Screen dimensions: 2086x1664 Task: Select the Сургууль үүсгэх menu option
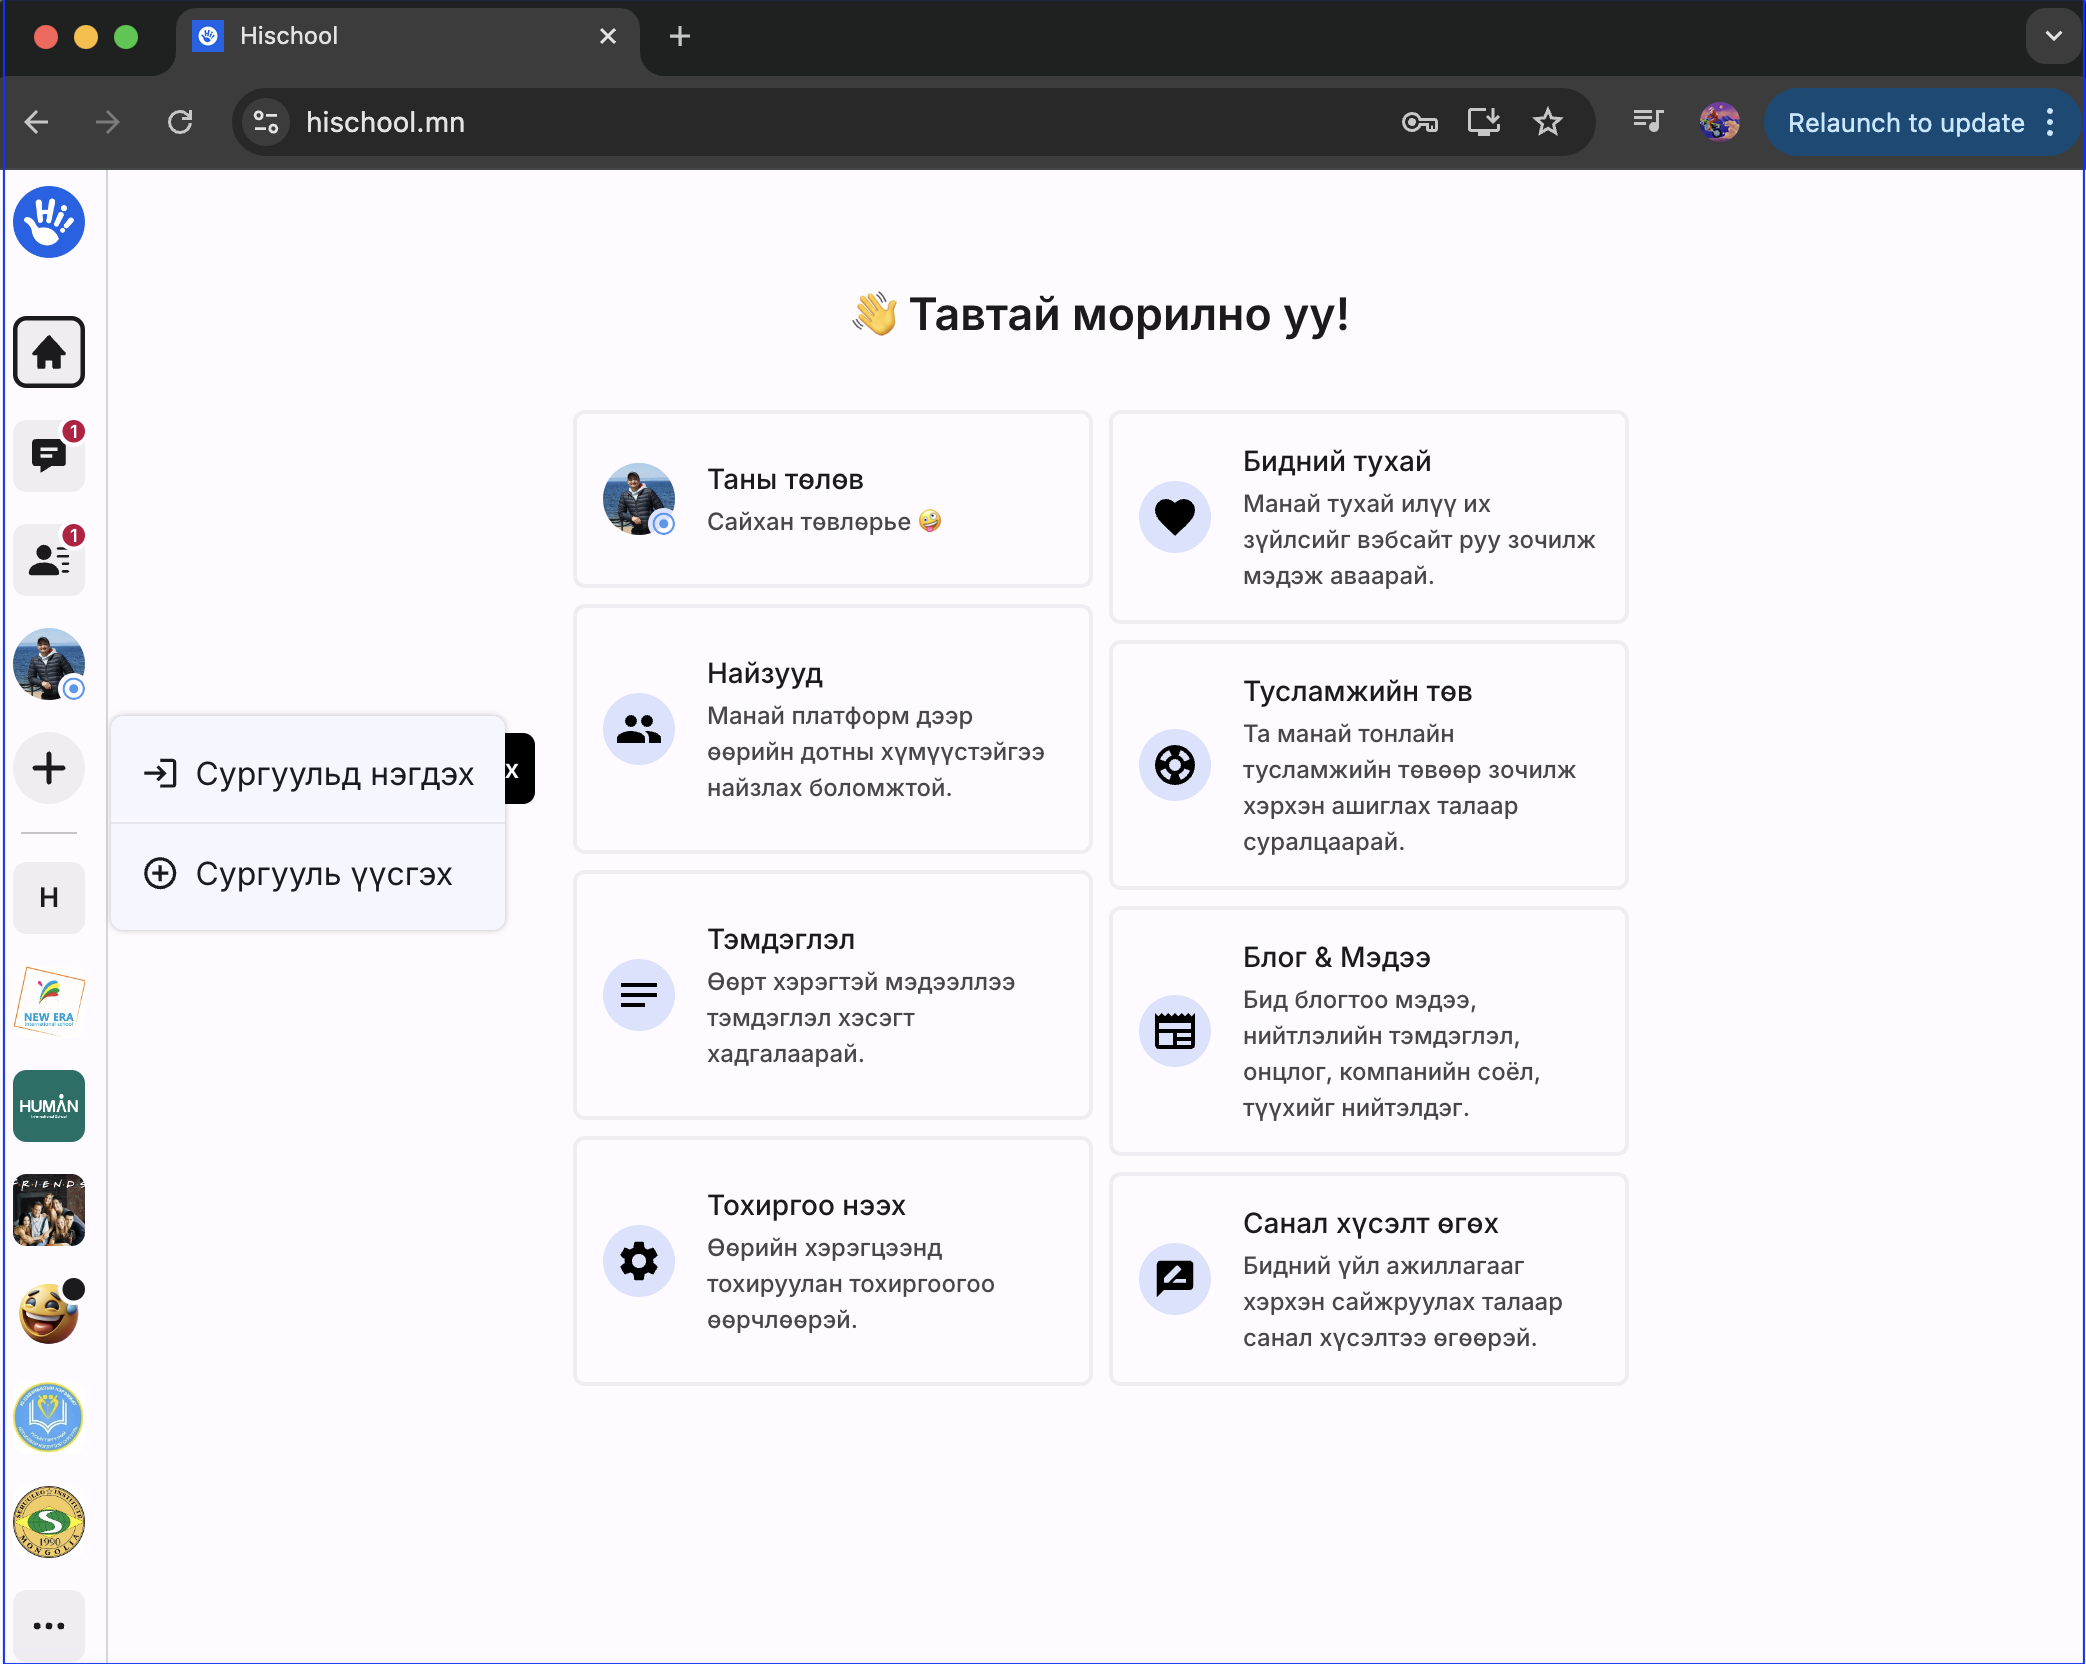[x=309, y=873]
